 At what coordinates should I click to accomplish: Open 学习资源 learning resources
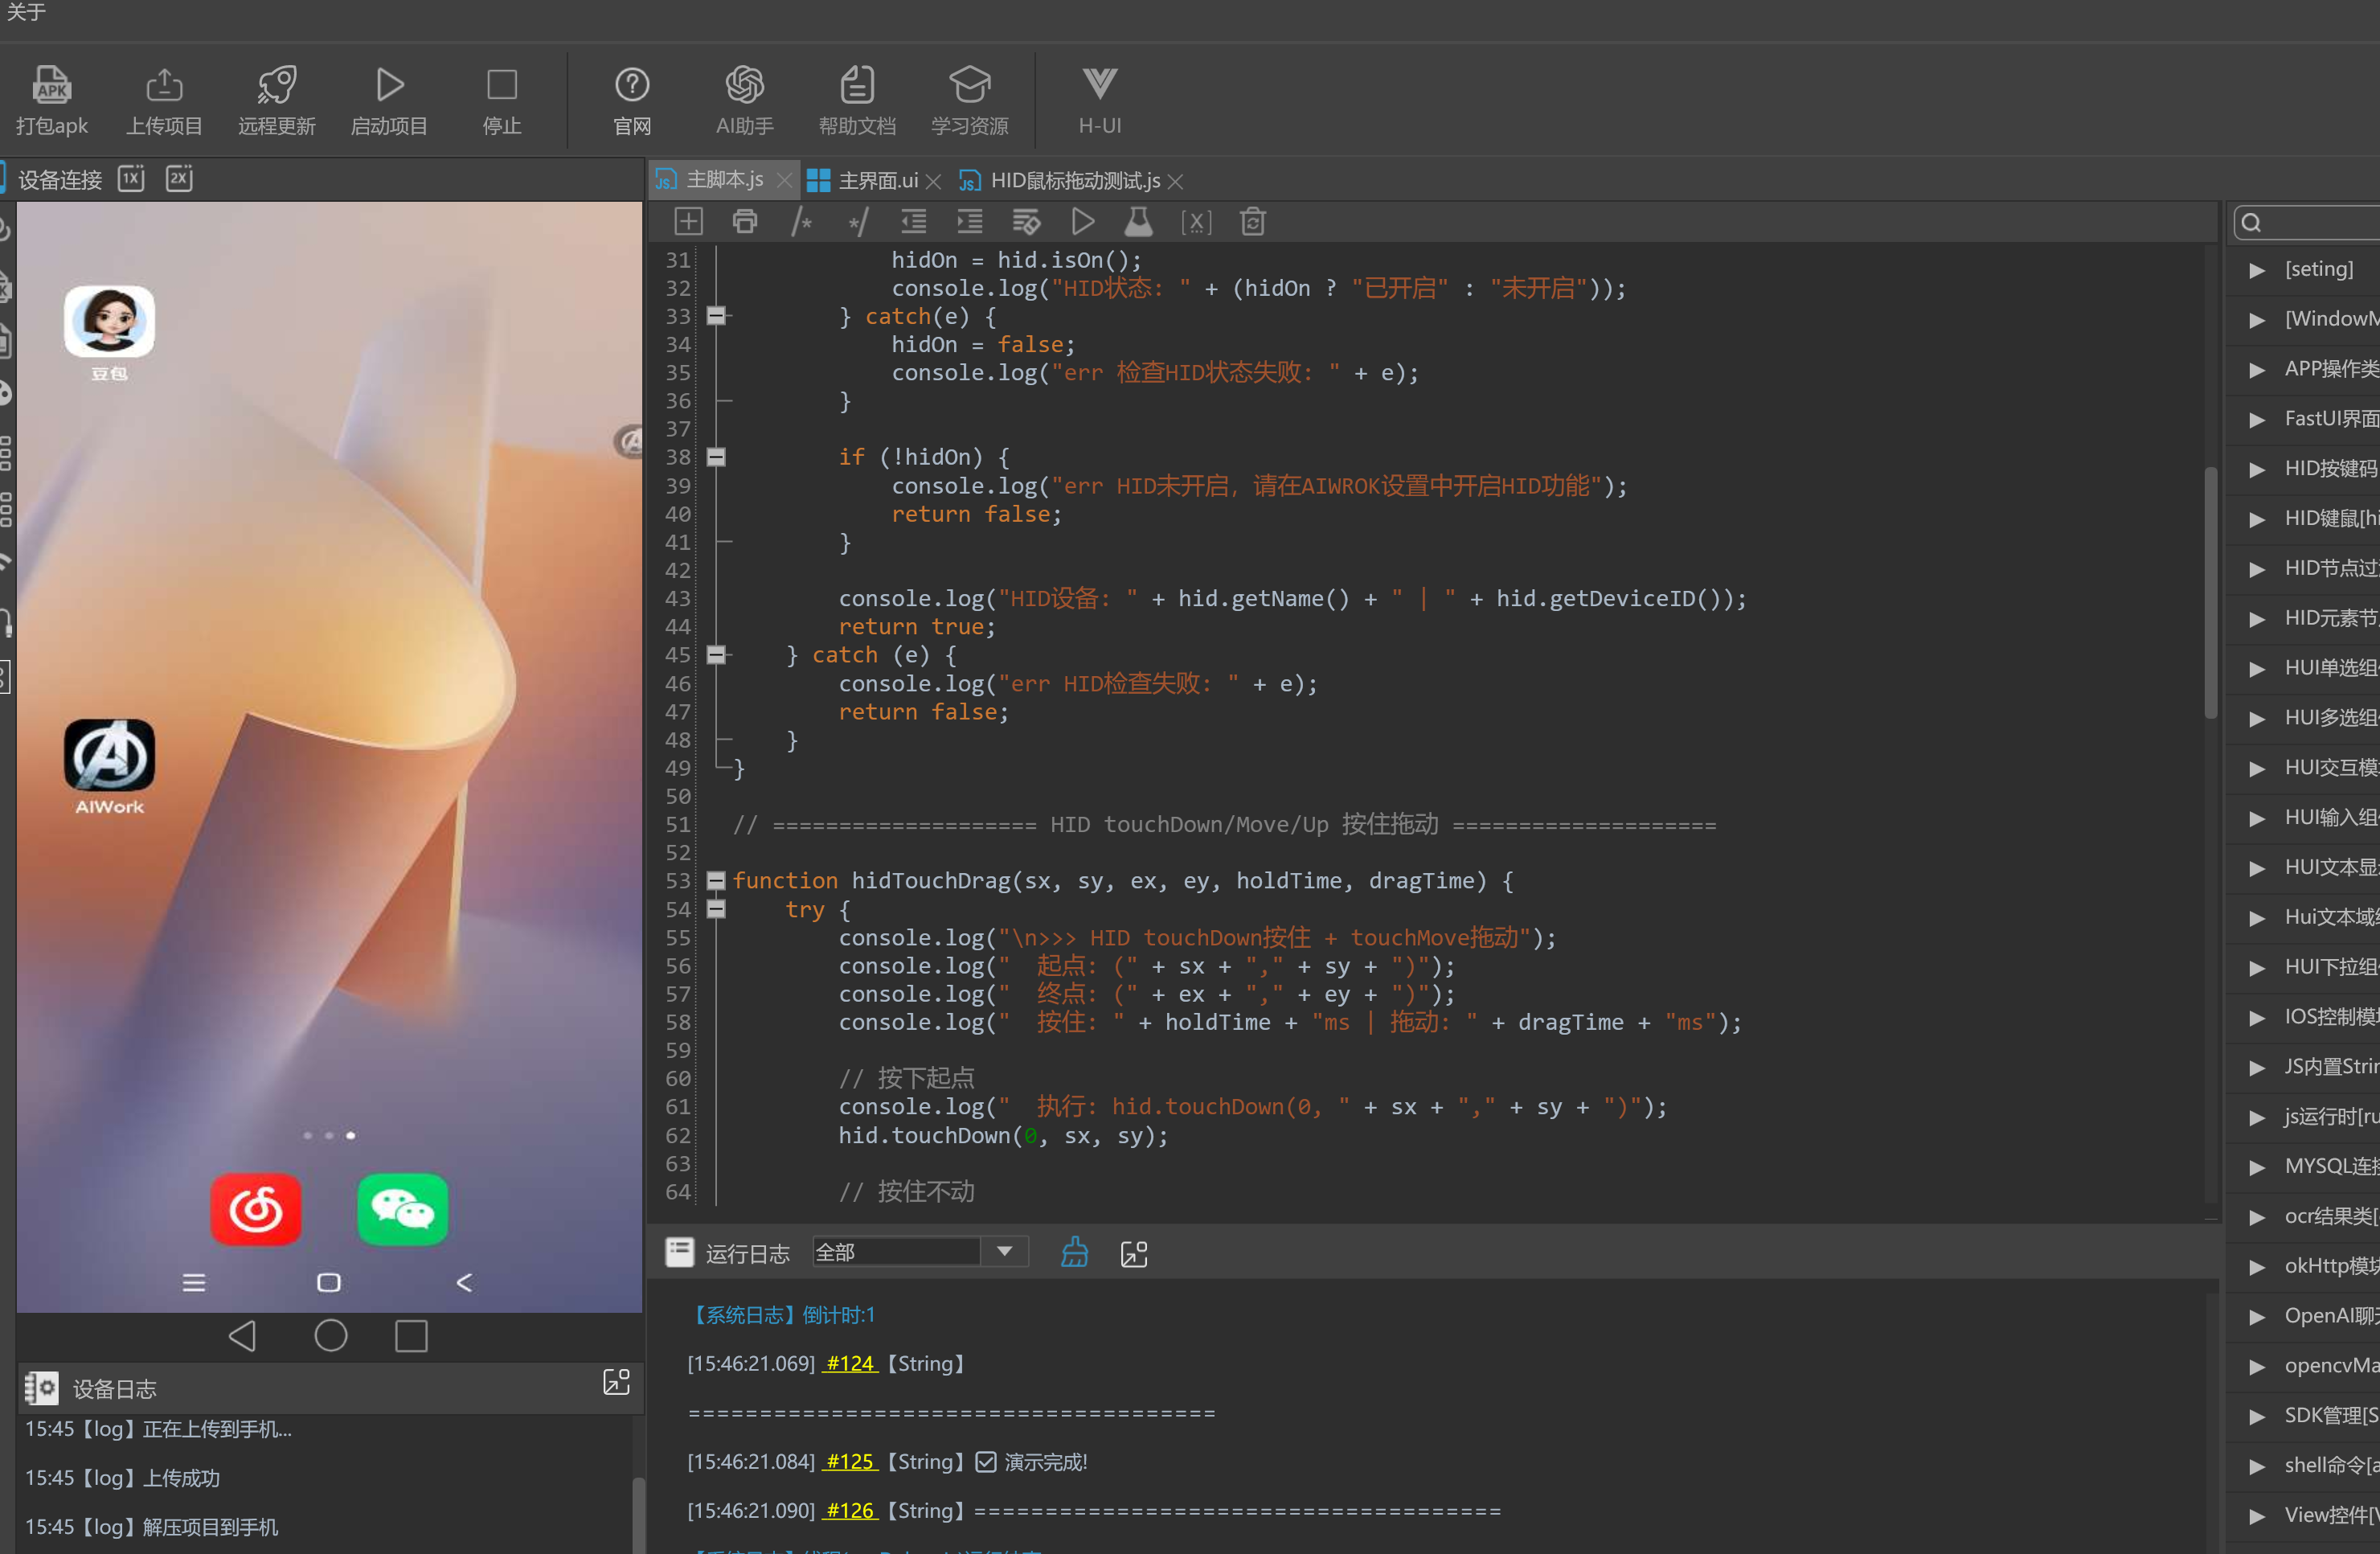(970, 100)
